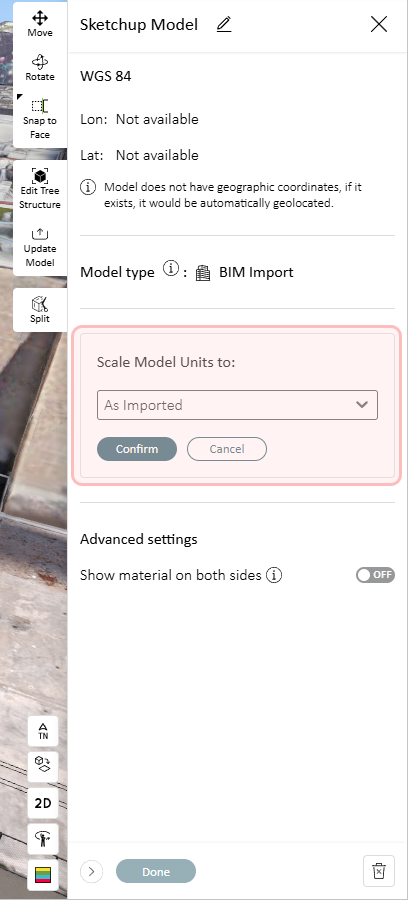The width and height of the screenshot is (408, 900).
Task: Click the Update Model button
Action: point(40,247)
